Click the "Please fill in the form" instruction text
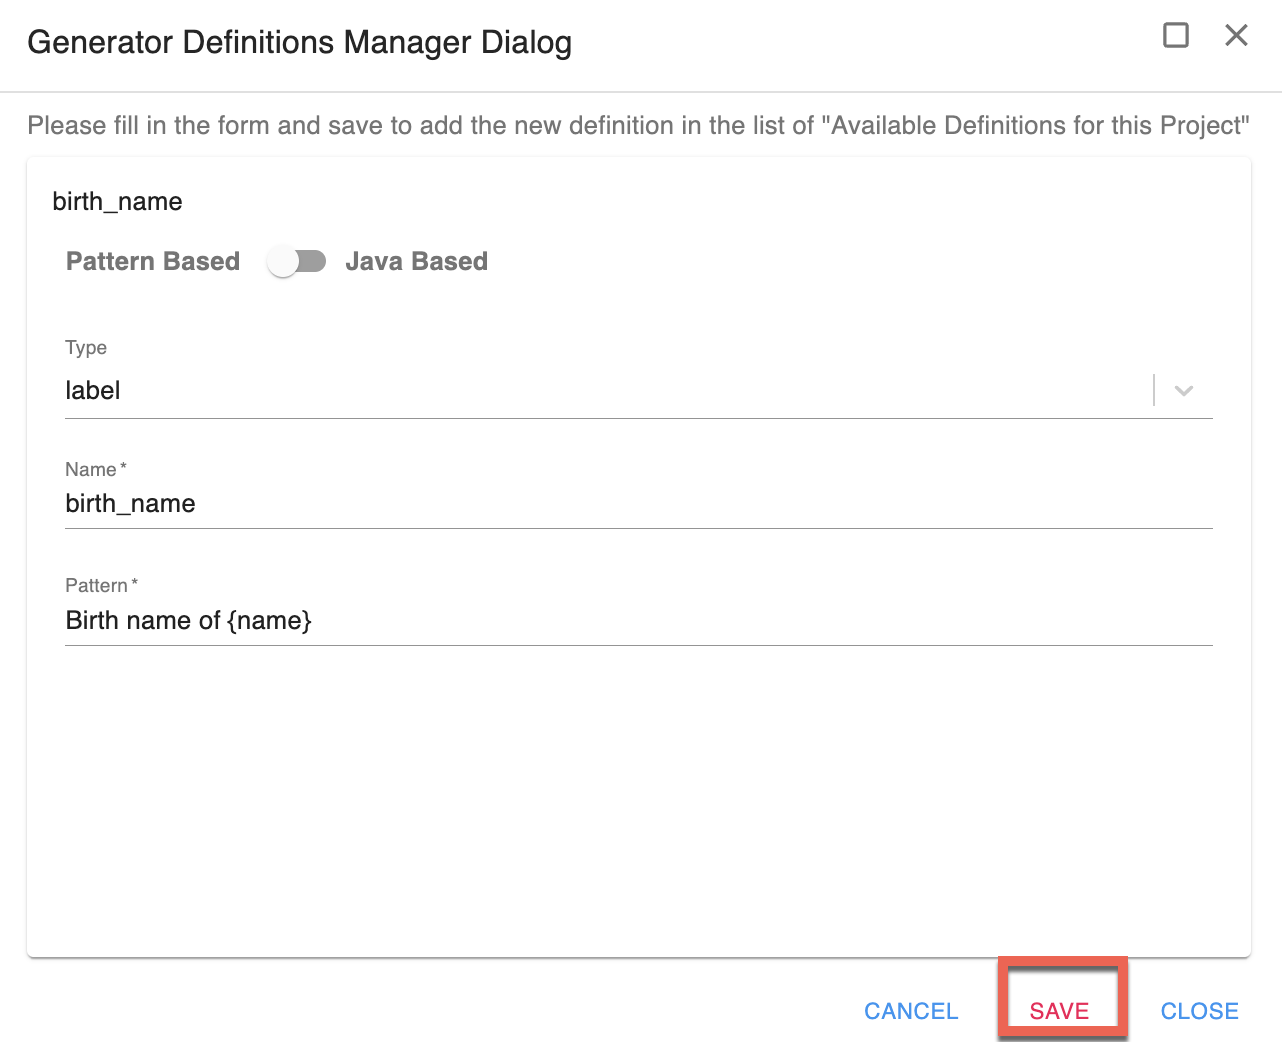This screenshot has width=1282, height=1042. point(638,126)
